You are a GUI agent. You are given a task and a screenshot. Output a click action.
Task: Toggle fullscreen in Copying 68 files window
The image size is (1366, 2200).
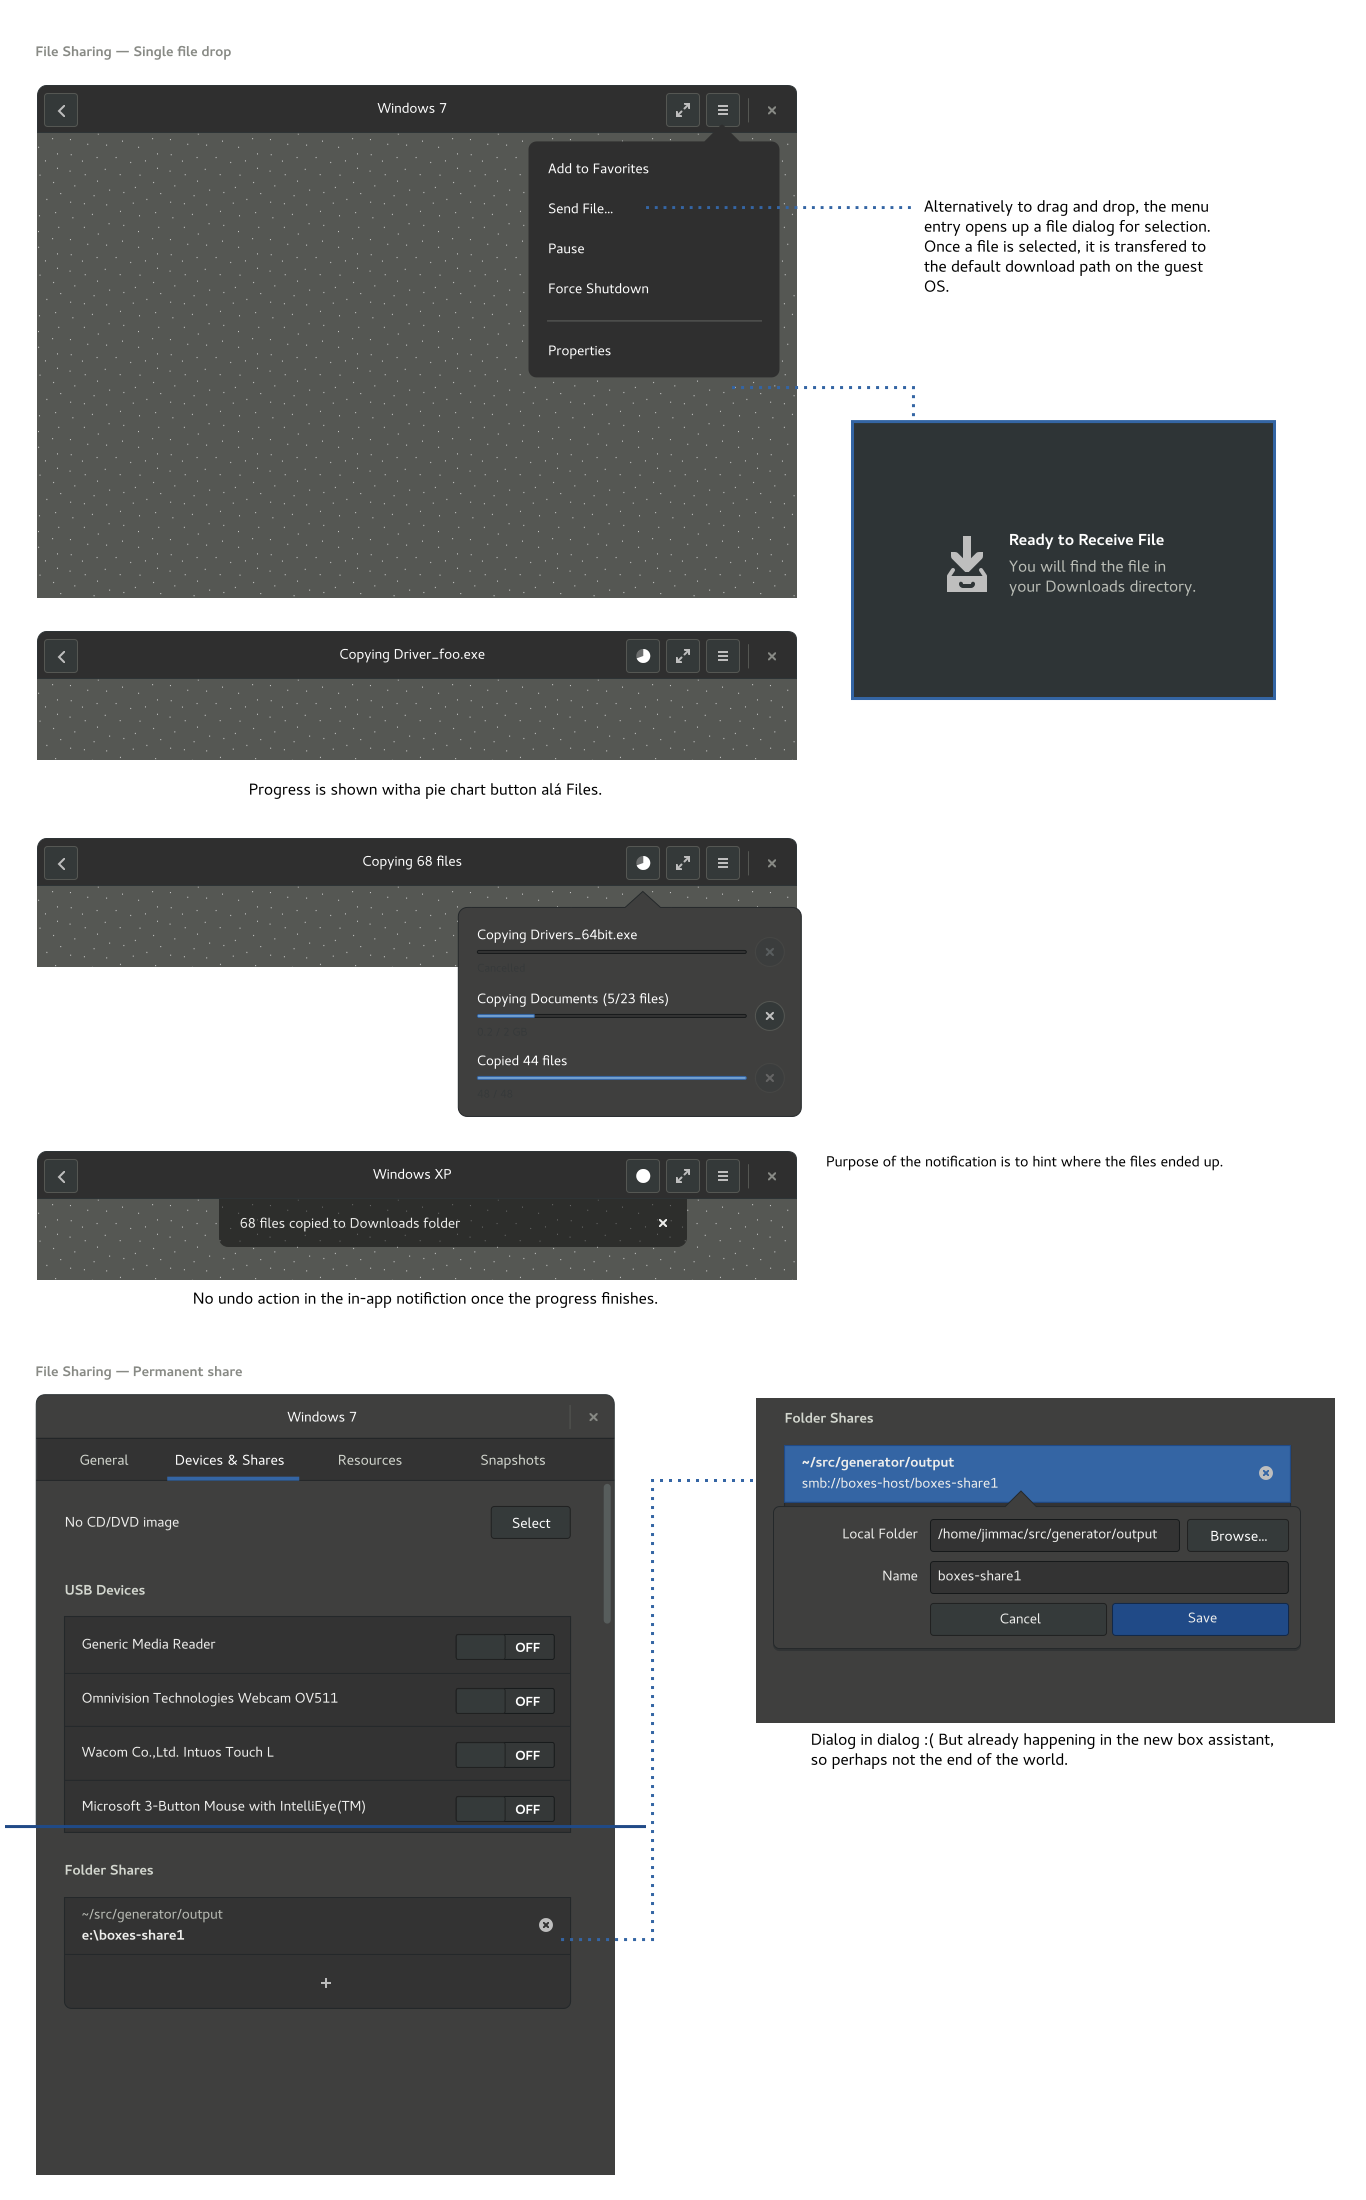(683, 863)
